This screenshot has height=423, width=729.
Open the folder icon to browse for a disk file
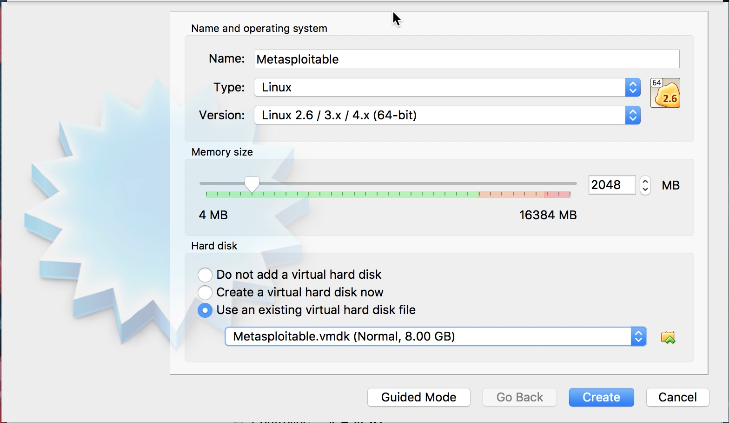tap(668, 337)
